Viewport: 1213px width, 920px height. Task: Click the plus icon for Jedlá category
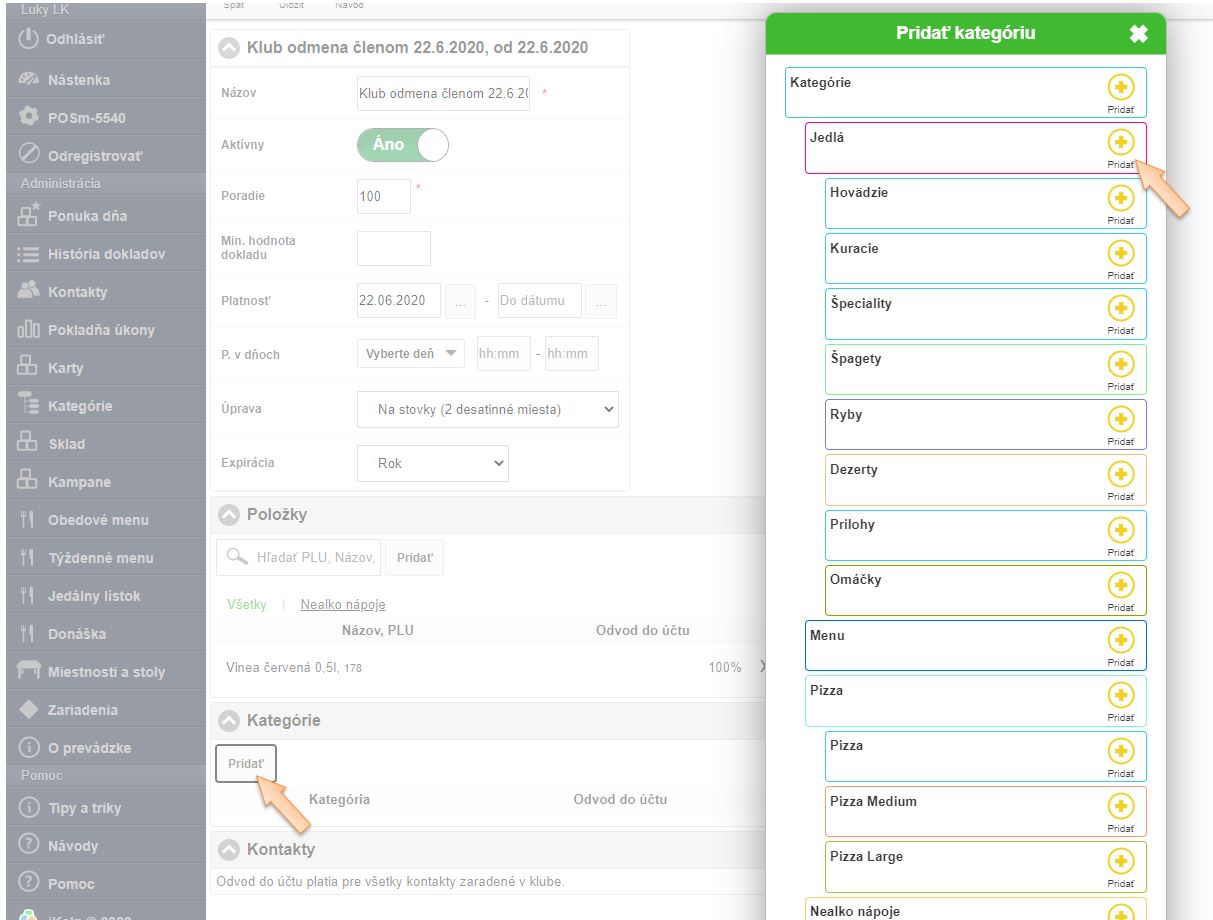point(1120,142)
